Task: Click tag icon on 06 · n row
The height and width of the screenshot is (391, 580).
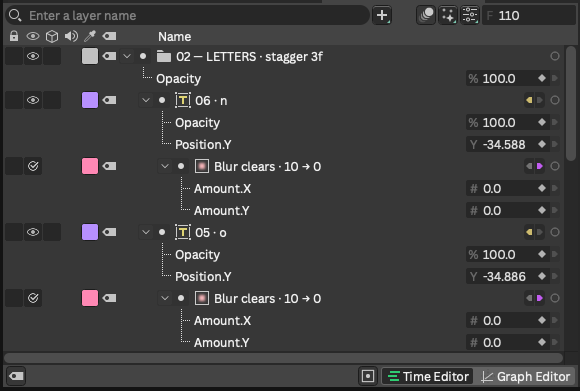Action: coord(109,100)
